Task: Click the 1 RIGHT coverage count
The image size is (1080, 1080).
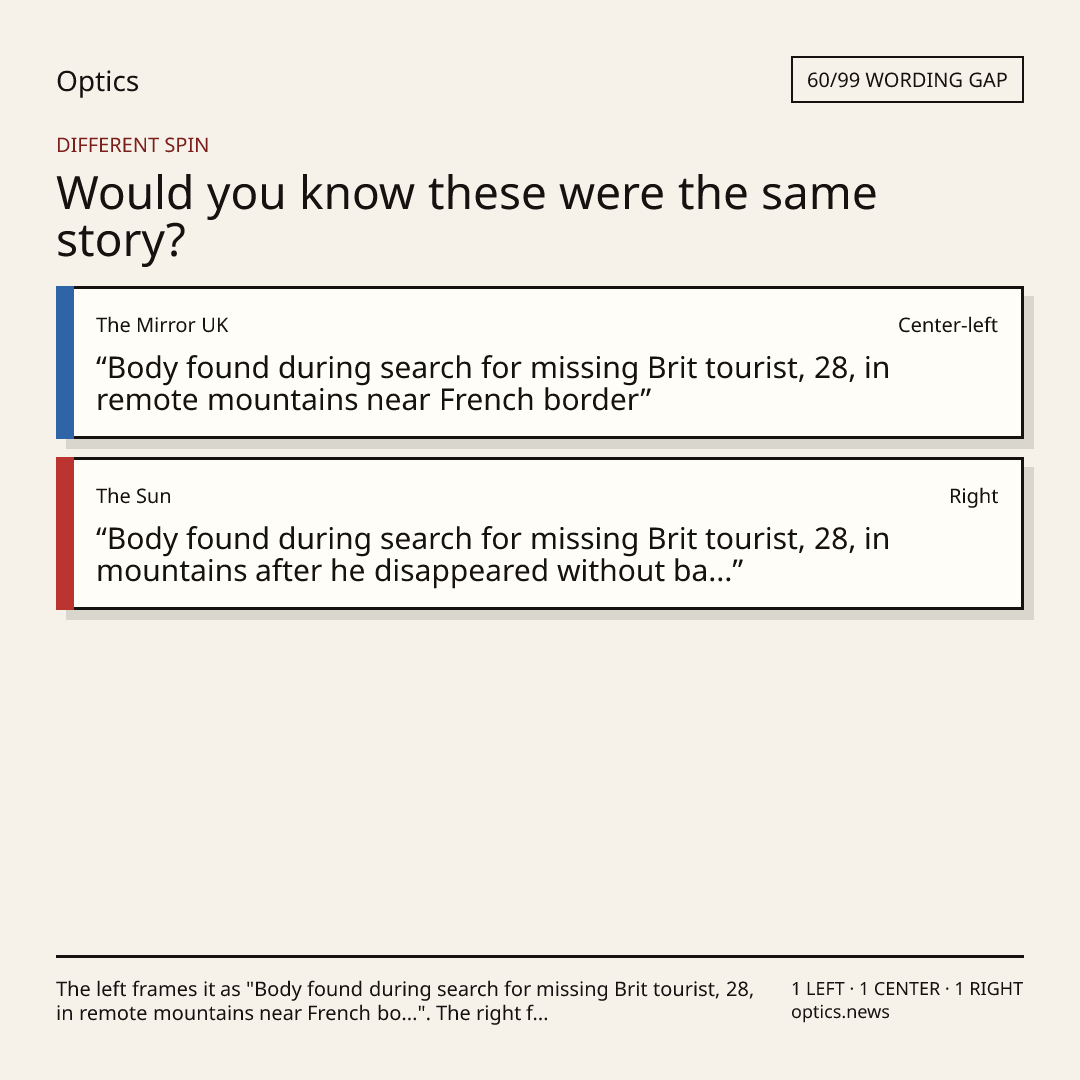Action: pos(988,988)
